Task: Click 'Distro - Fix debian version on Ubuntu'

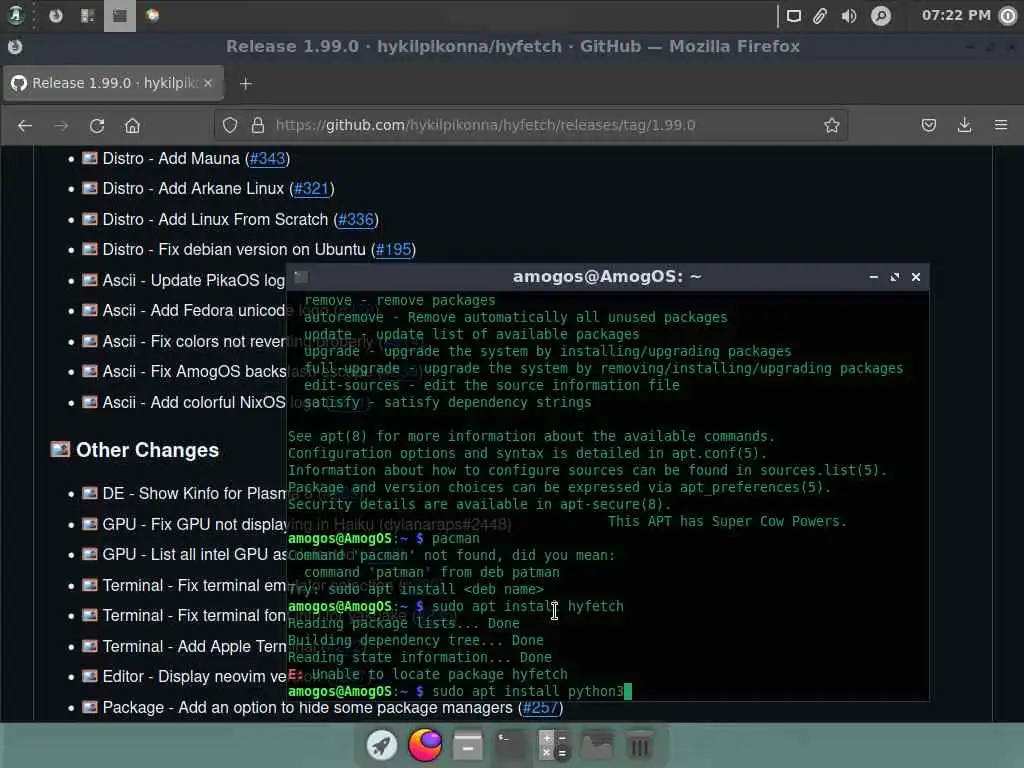Action: 234,249
